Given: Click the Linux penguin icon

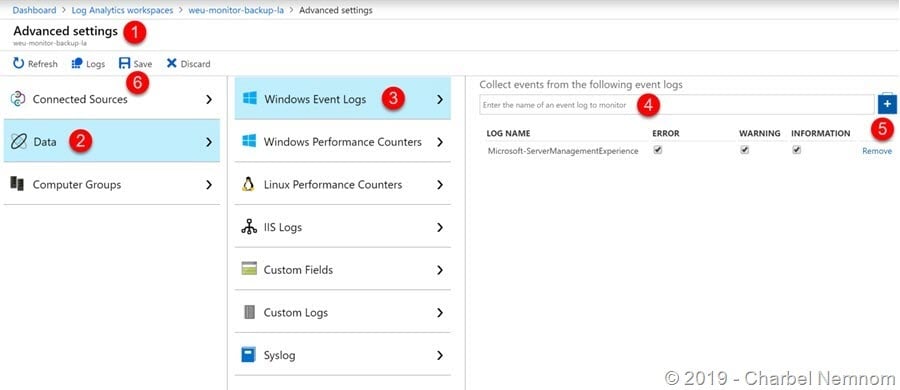Looking at the screenshot, I should (249, 184).
